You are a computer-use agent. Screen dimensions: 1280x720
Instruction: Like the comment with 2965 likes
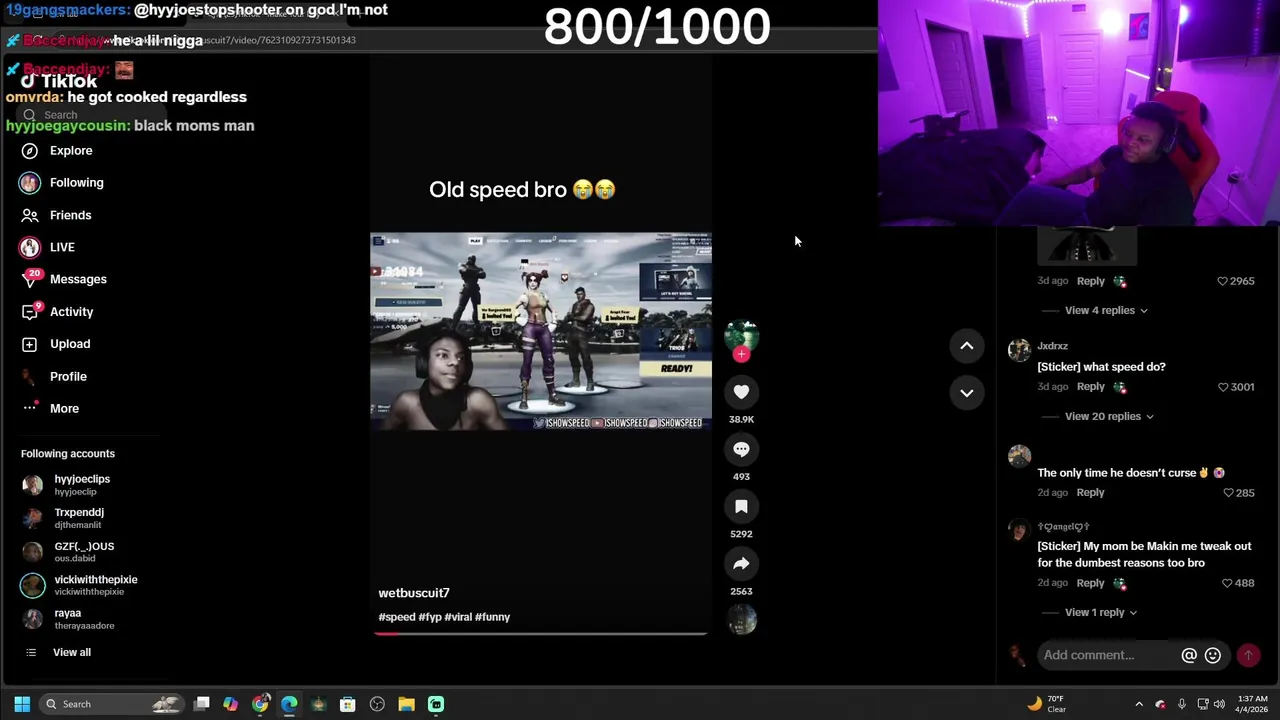(1222, 281)
